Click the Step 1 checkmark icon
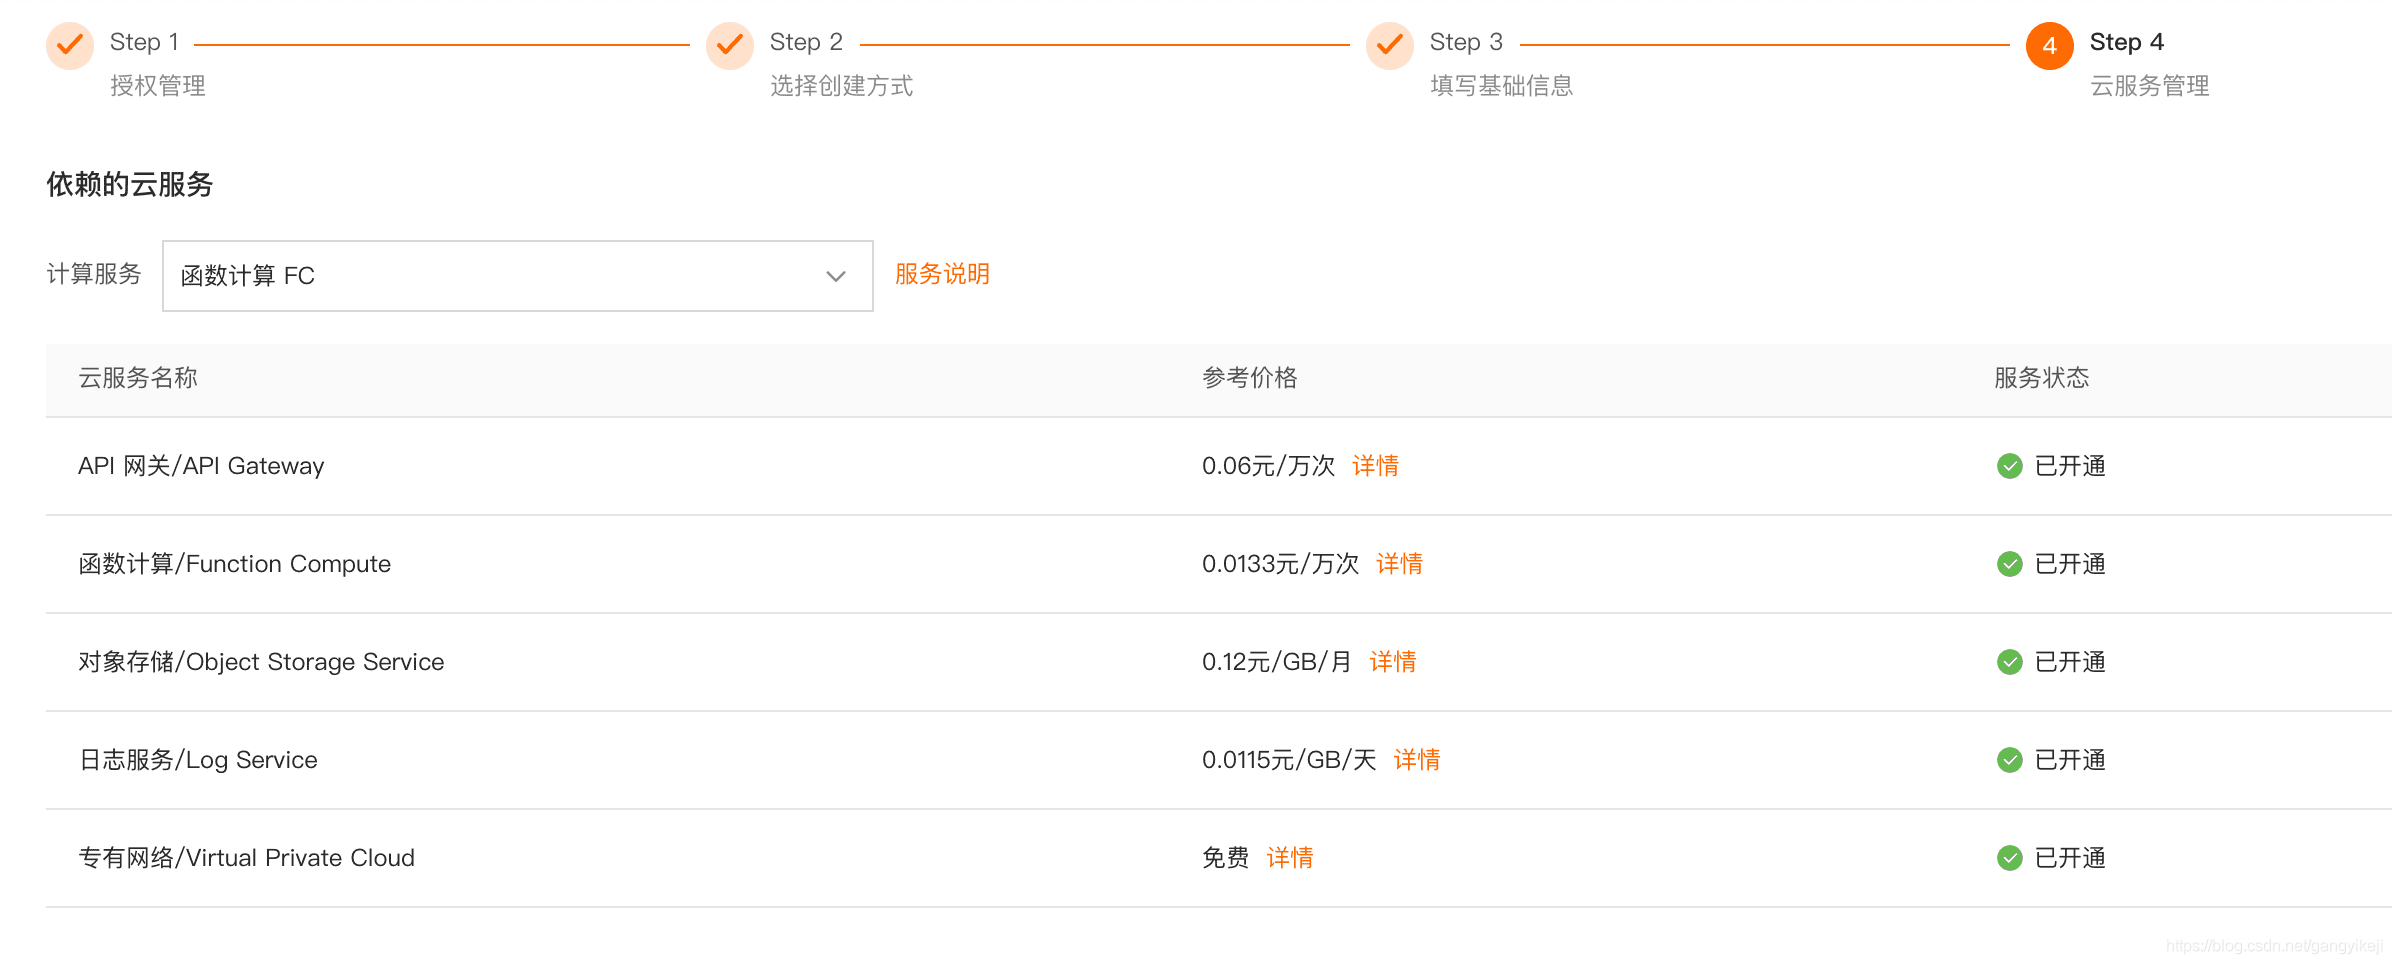This screenshot has height=964, width=2392. 70,45
